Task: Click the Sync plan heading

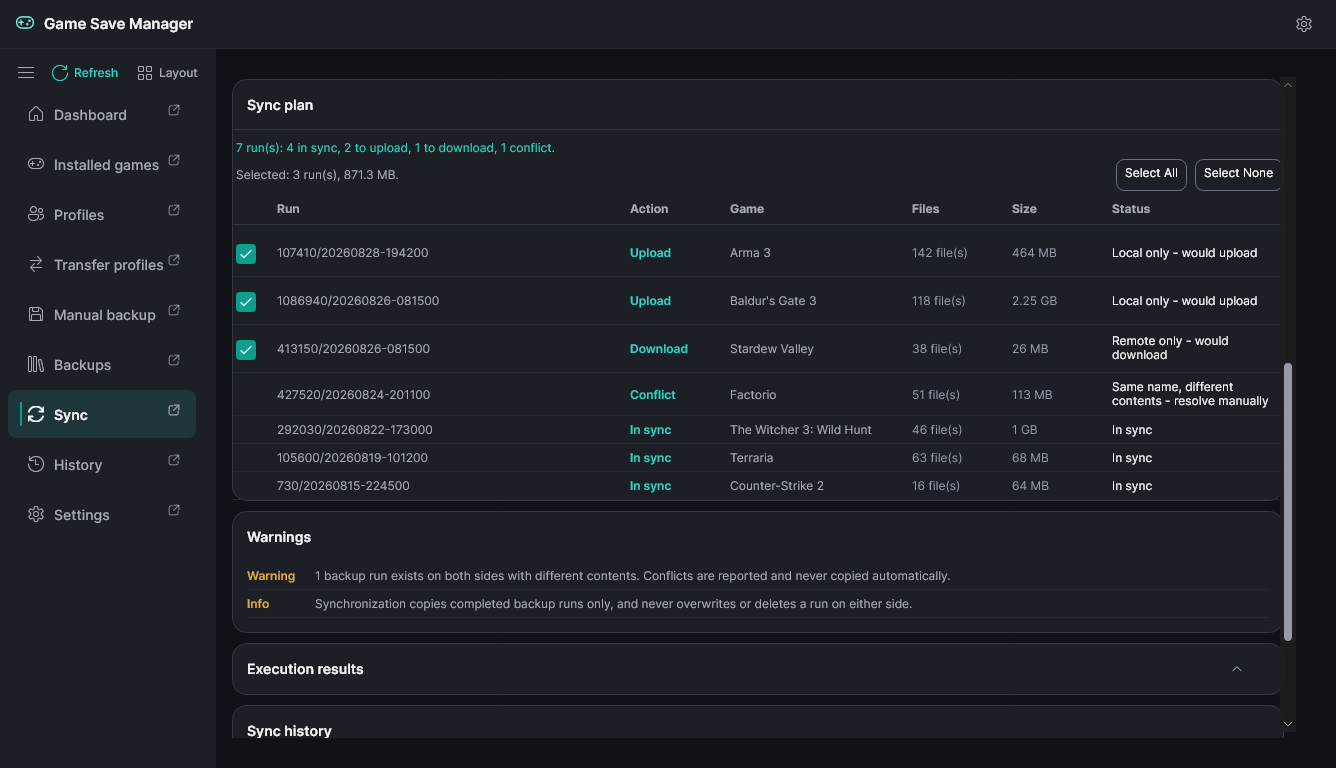Action: tap(280, 105)
